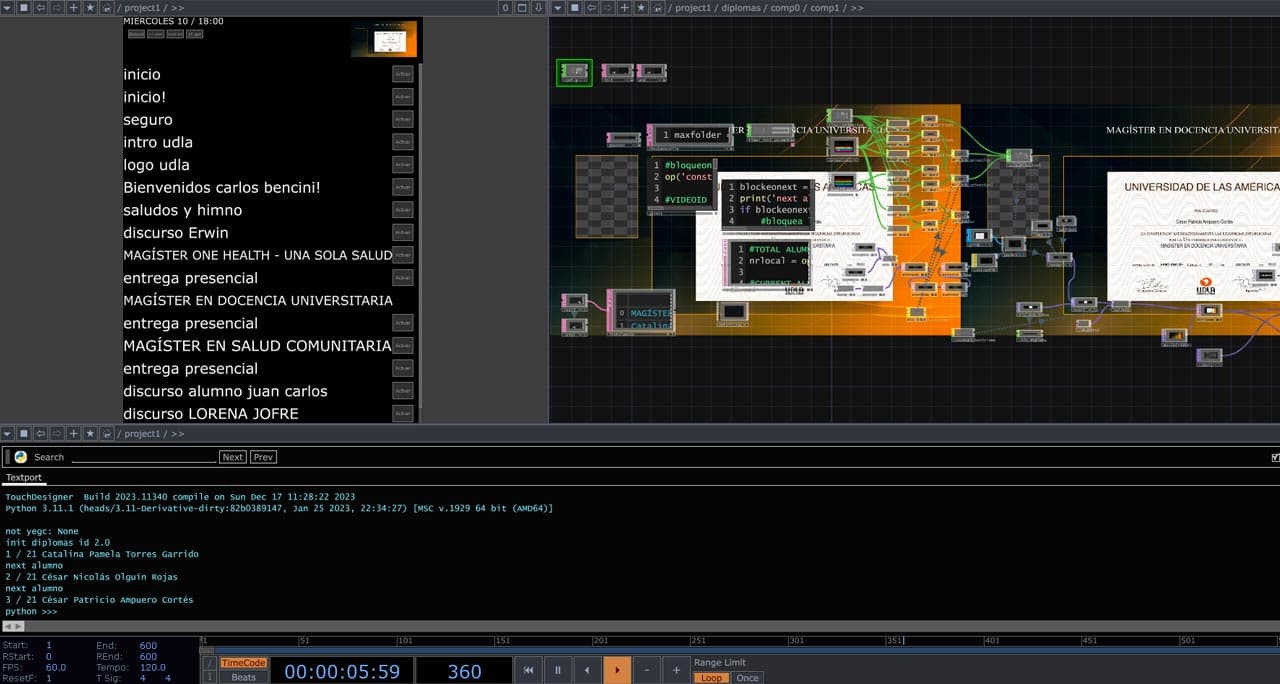Click plus icon in top-left pane header
Image resolution: width=1280 pixels, height=684 pixels.
(x=73, y=7)
